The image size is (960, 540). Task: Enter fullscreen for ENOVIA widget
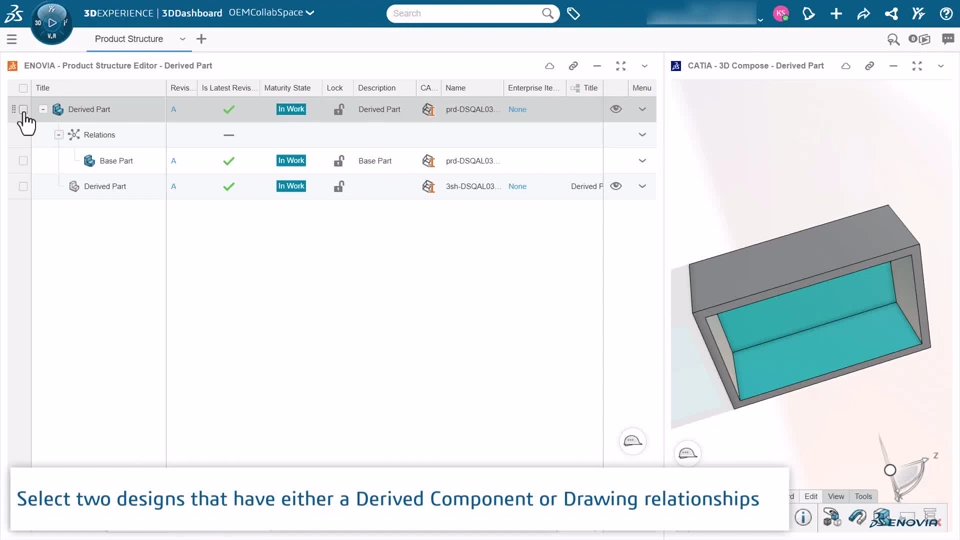(x=621, y=66)
